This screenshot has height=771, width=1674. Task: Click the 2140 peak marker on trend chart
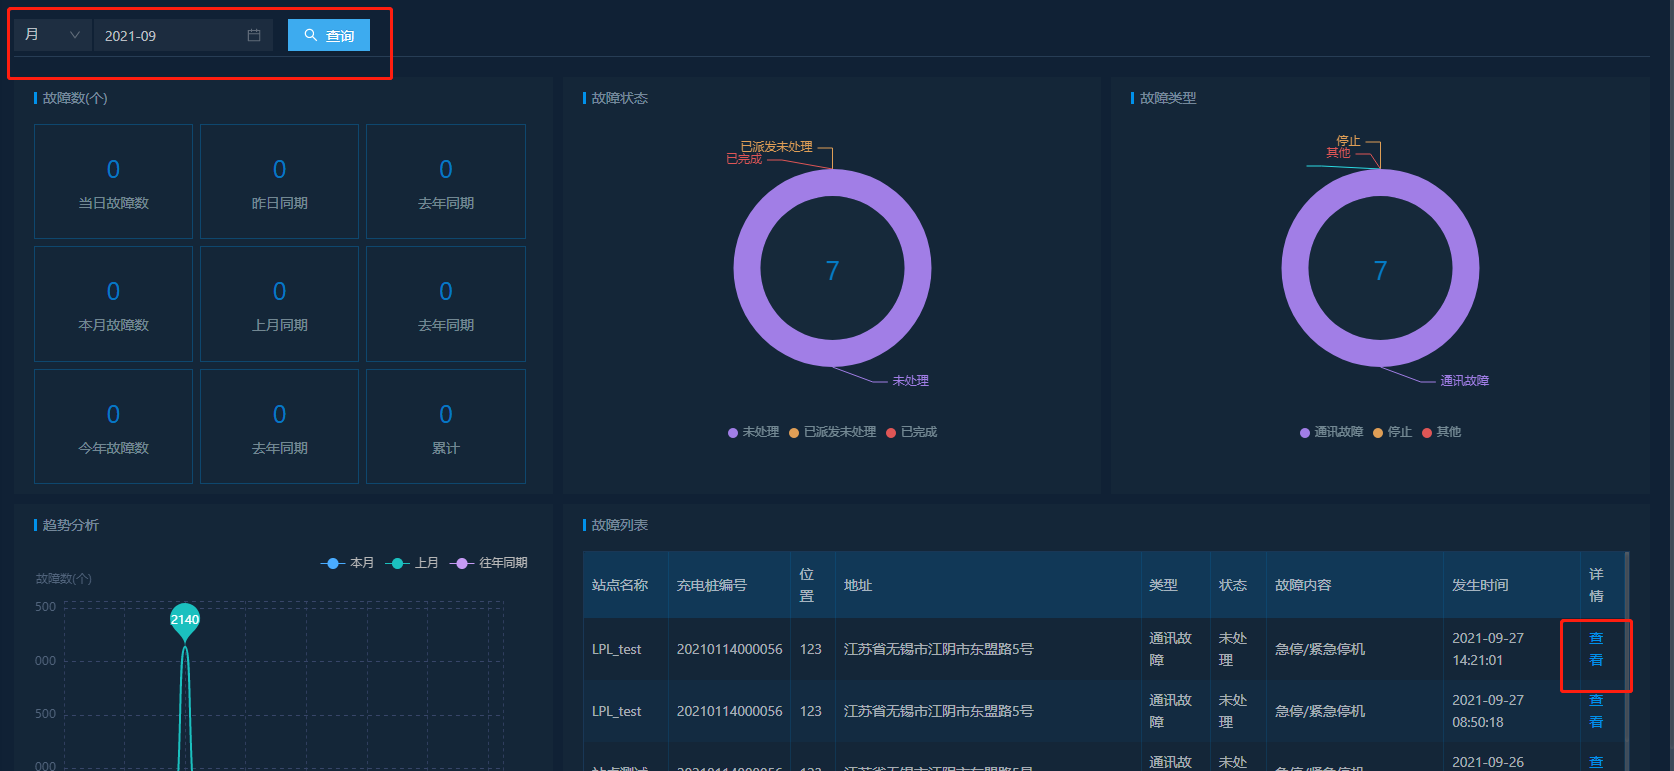coord(185,620)
